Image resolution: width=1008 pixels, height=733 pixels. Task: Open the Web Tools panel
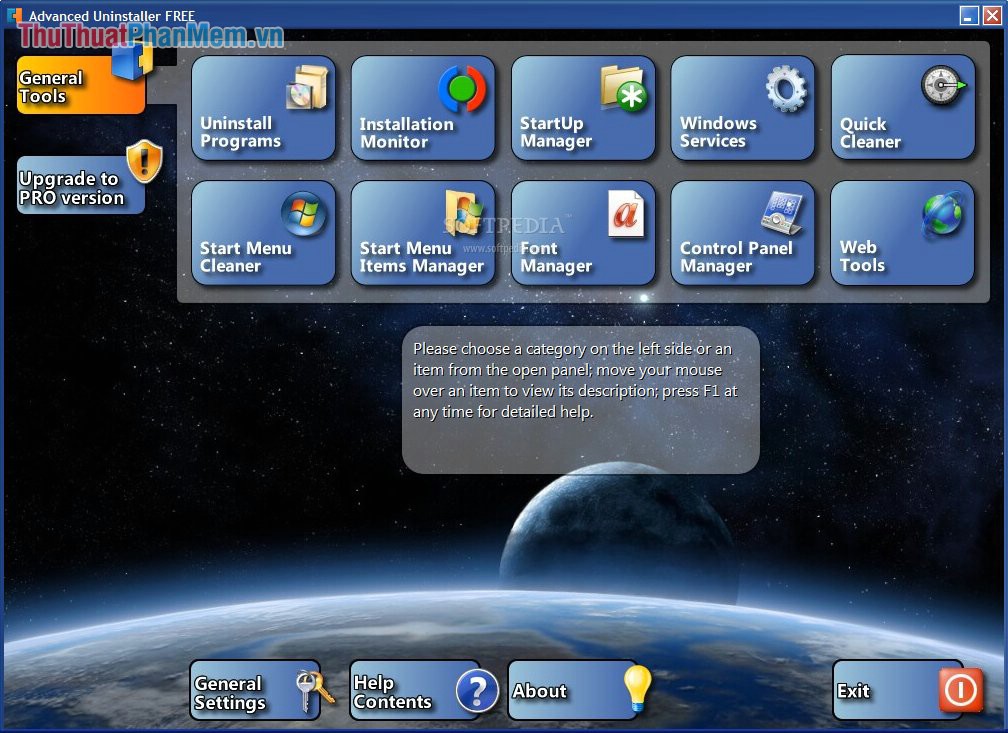coord(903,233)
